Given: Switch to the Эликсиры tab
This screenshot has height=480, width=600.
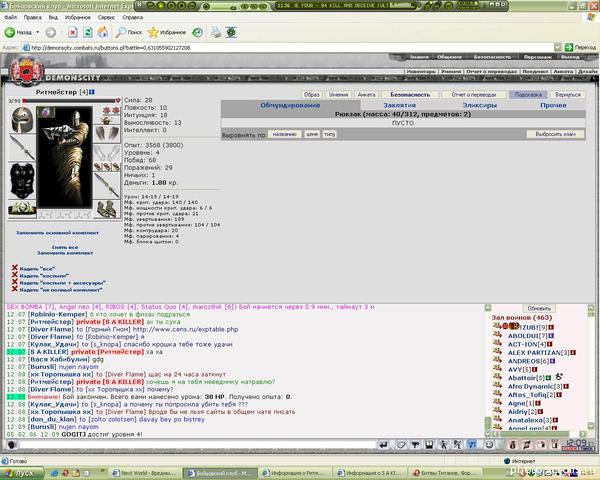Looking at the screenshot, I should tap(479, 105).
